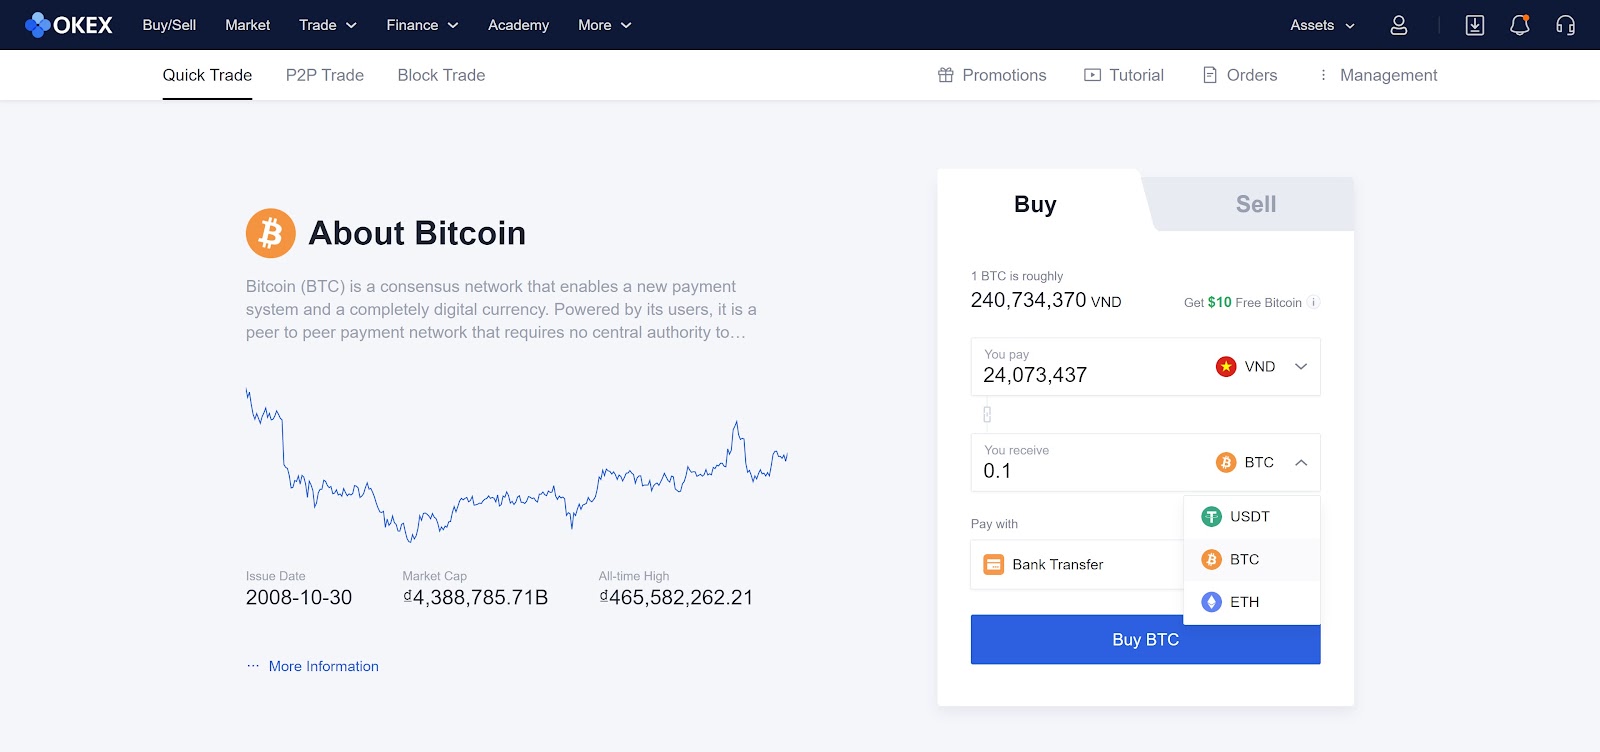This screenshot has width=1600, height=752.
Task: Click the orange Bitcoin logo beside About Bitcoin
Action: tap(271, 233)
